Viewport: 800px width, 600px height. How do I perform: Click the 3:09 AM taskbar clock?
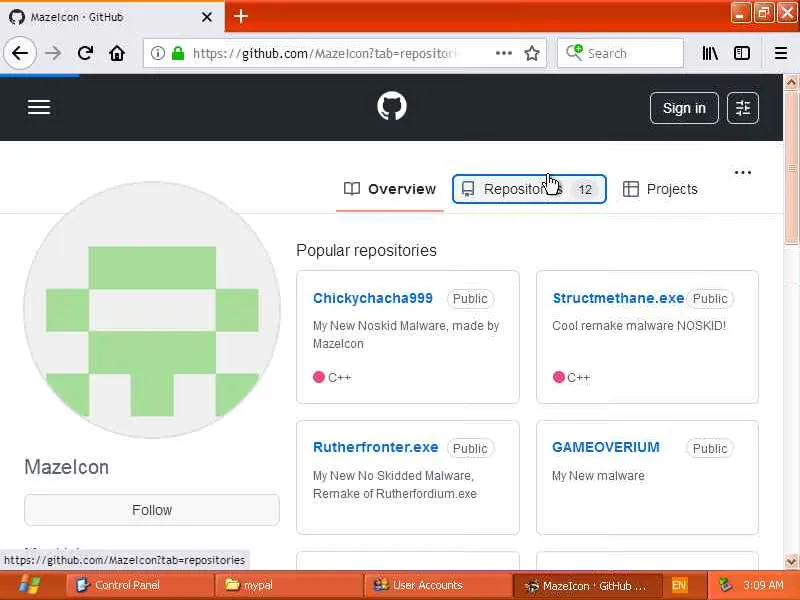pyautogui.click(x=763, y=585)
